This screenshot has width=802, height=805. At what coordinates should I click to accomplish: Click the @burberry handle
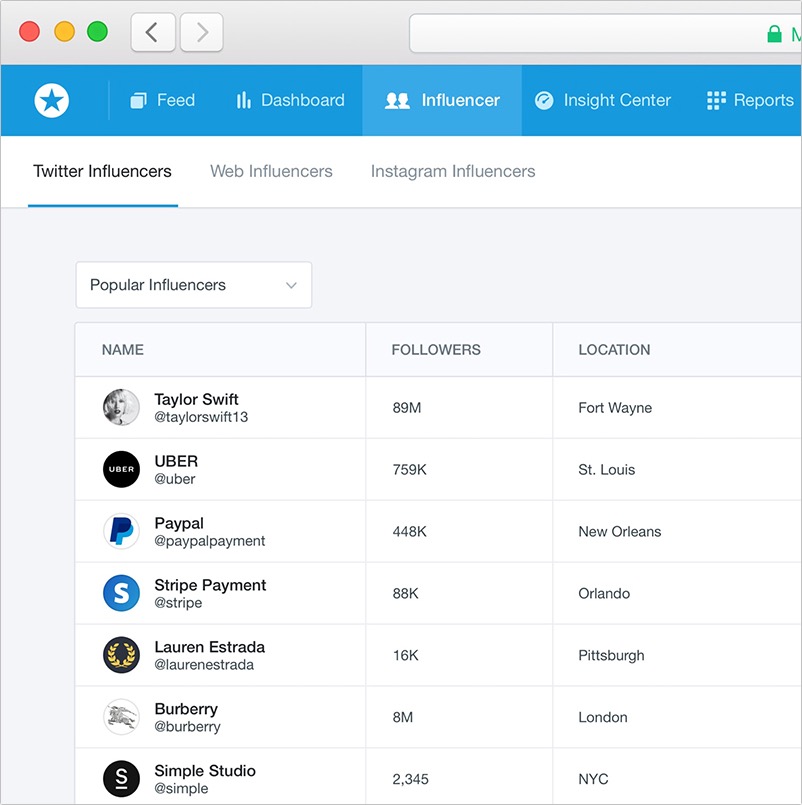click(187, 727)
